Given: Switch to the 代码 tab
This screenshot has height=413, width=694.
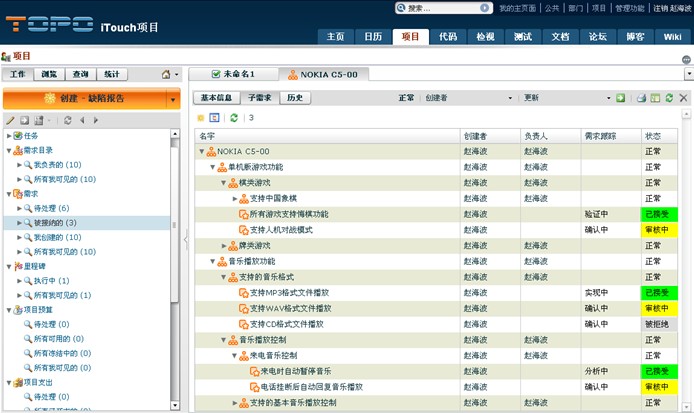Looking at the screenshot, I should point(448,37).
